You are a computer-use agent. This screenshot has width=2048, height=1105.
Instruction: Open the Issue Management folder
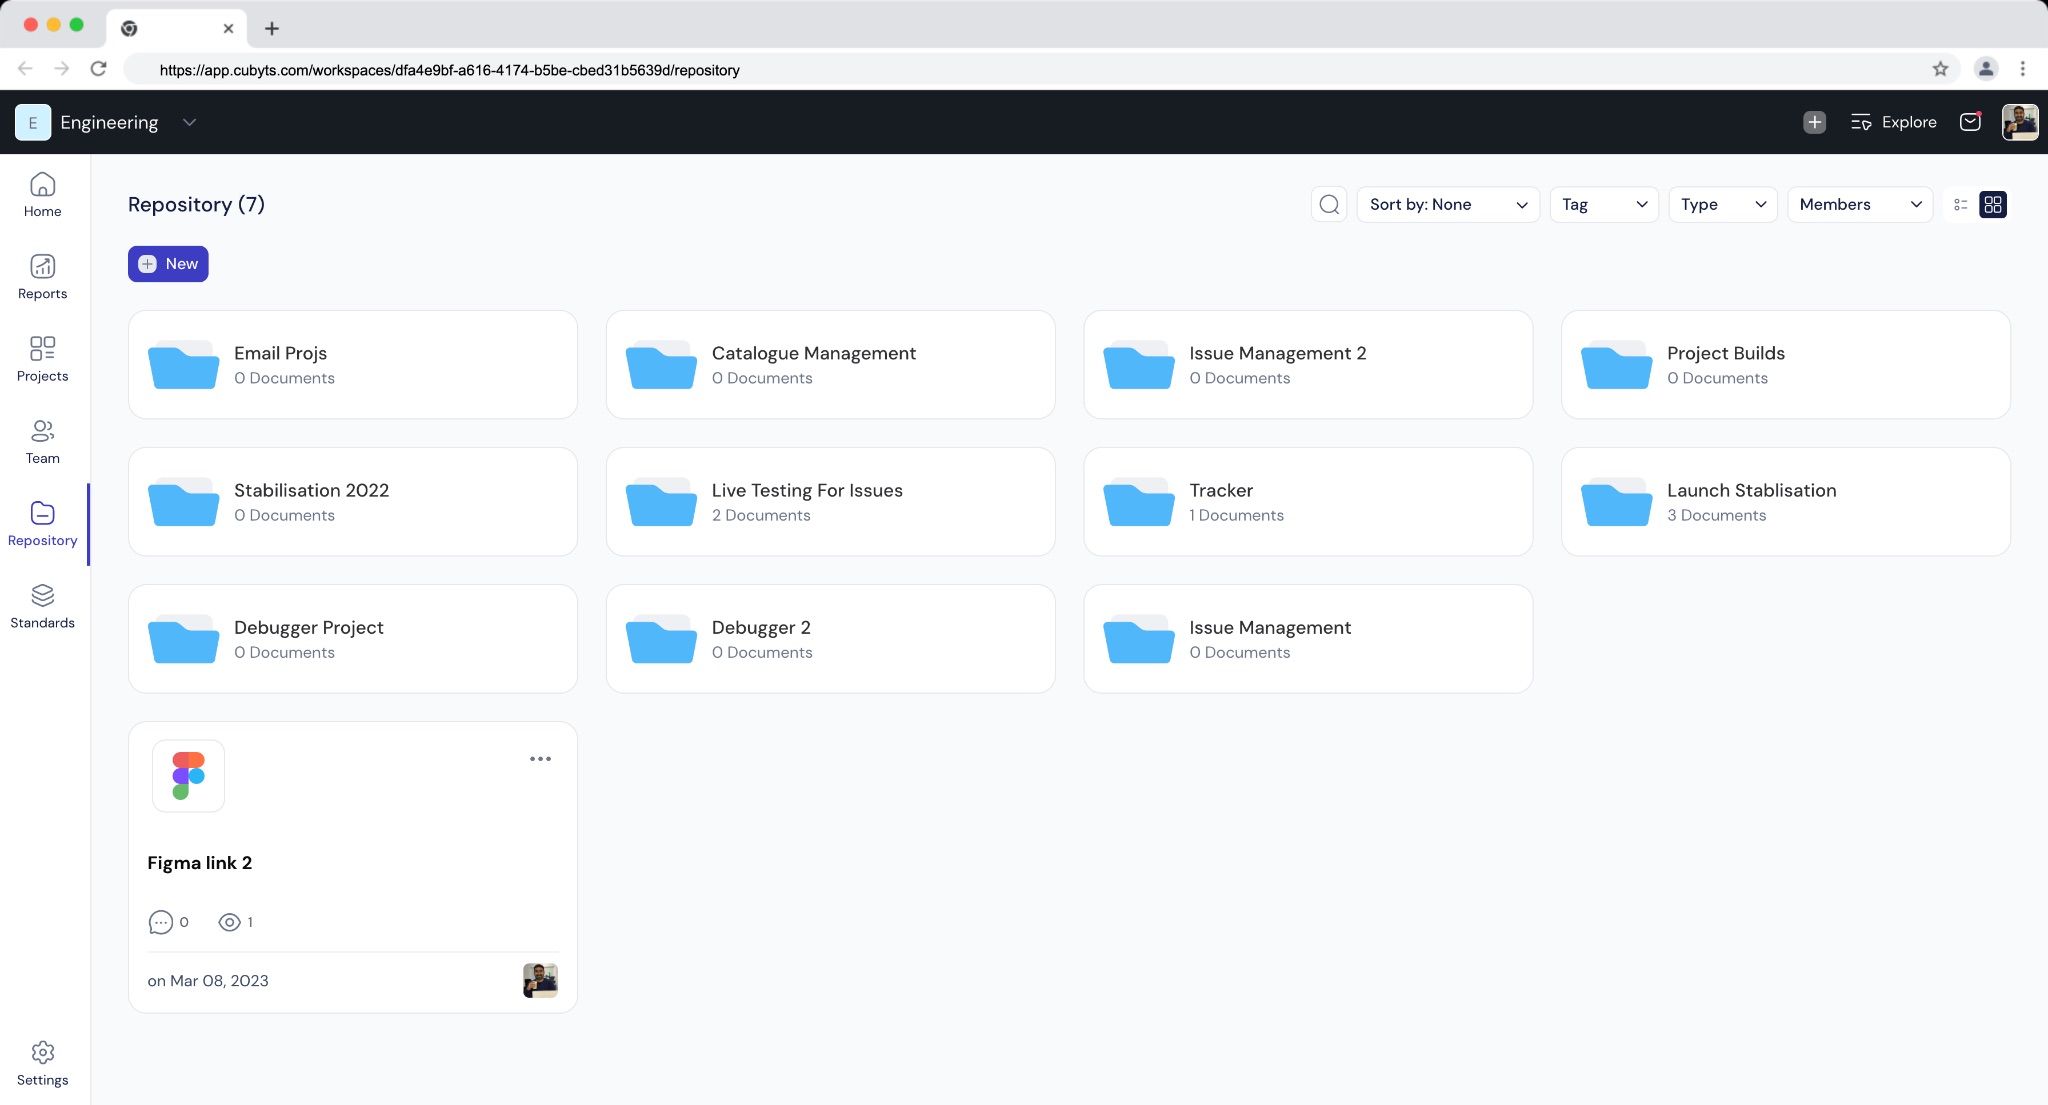pos(1308,638)
